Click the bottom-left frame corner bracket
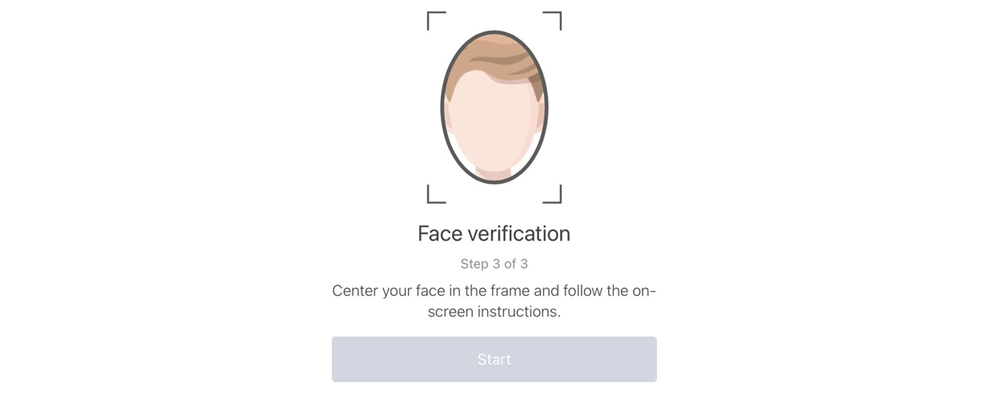Image resolution: width=1000 pixels, height=393 pixels. pos(436,194)
